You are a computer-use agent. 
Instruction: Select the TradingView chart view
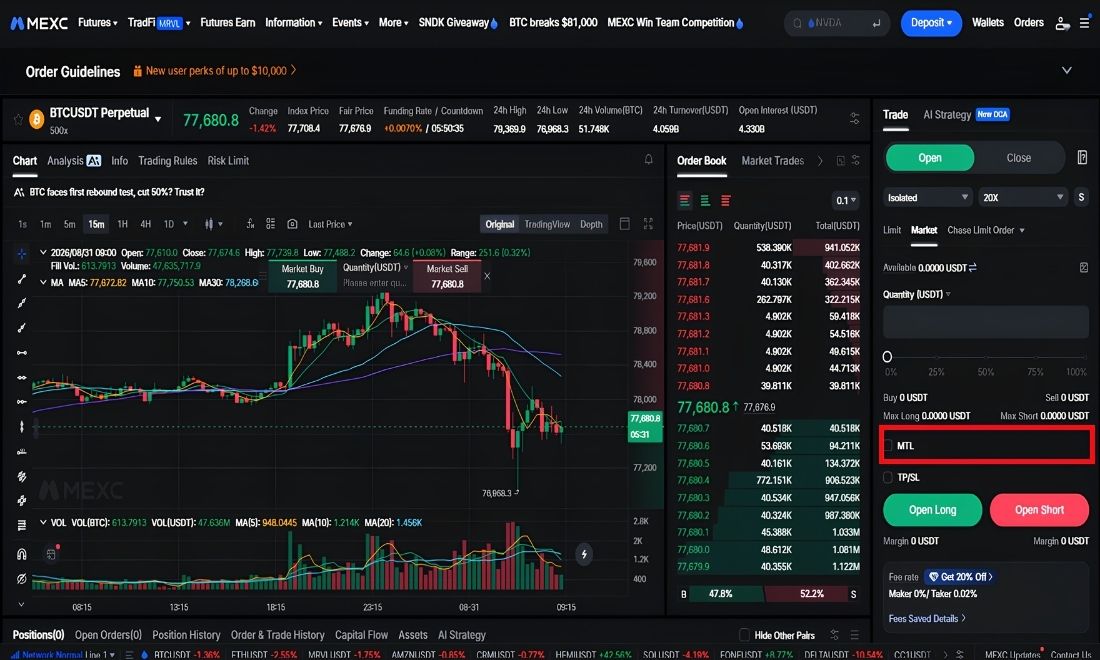pyautogui.click(x=547, y=224)
